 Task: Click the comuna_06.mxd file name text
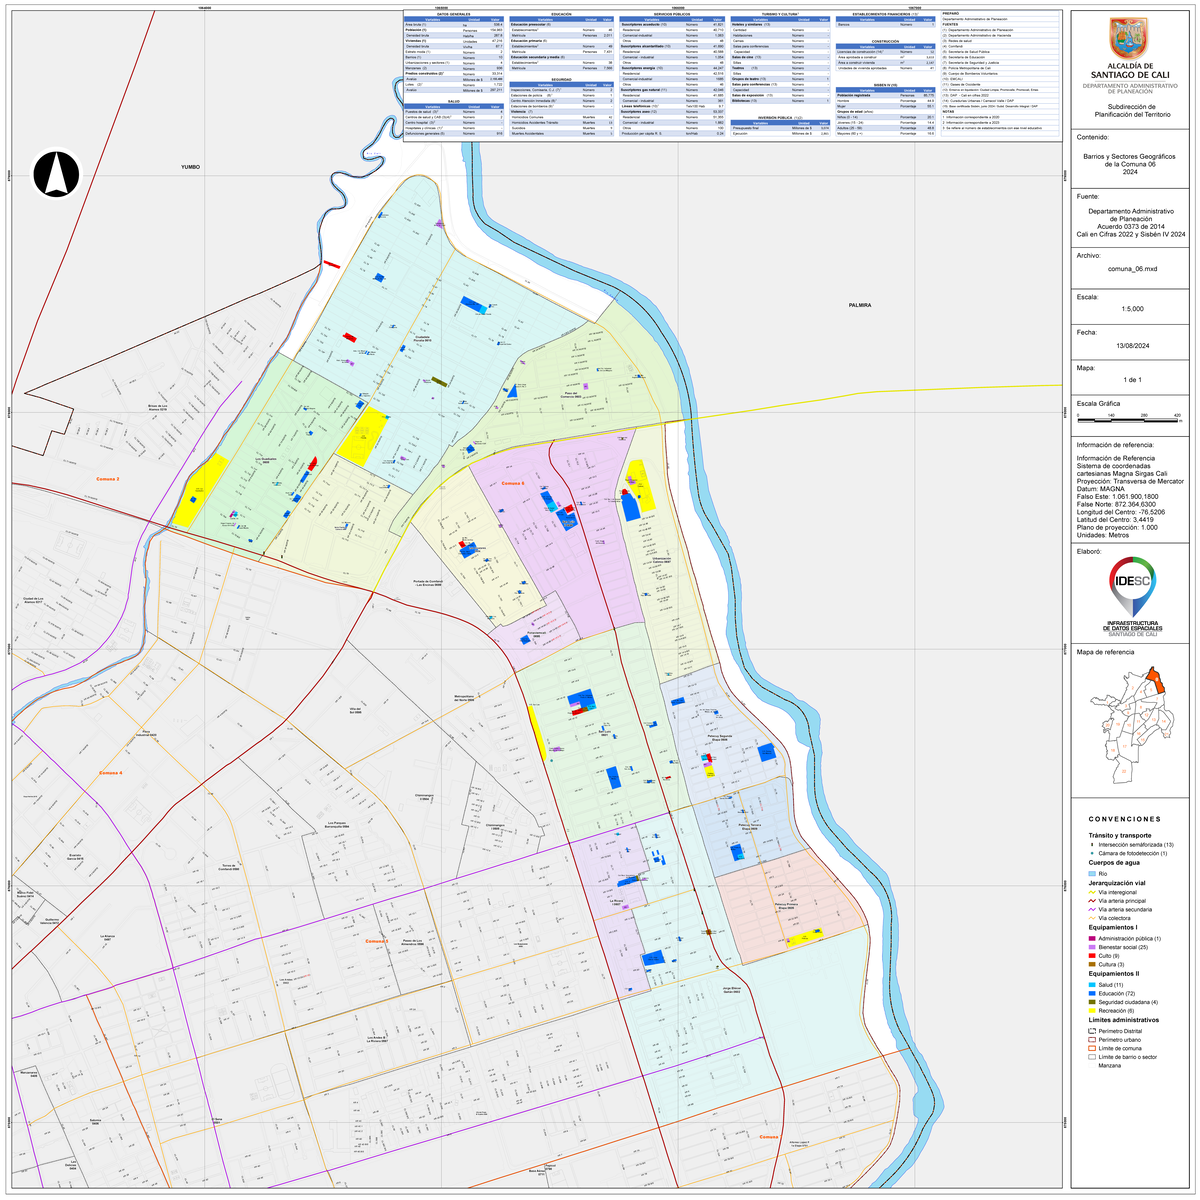click(1131, 269)
